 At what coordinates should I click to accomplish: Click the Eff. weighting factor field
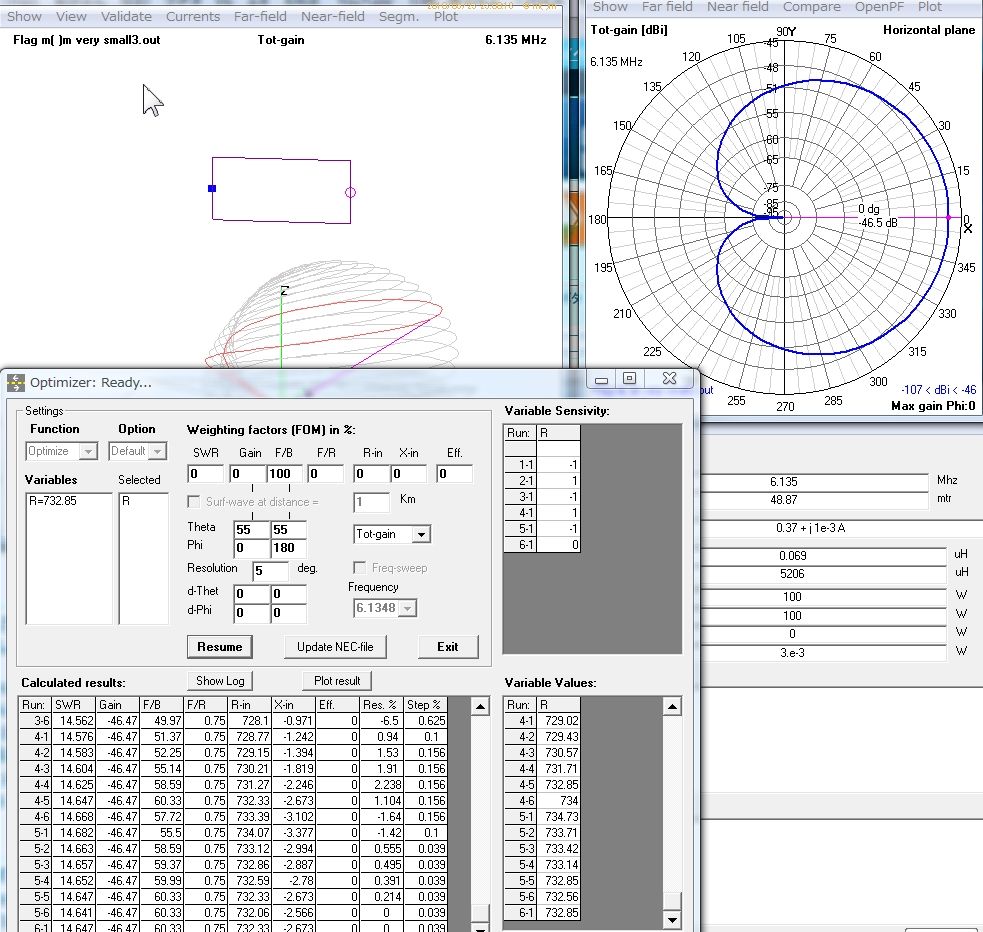click(x=455, y=474)
